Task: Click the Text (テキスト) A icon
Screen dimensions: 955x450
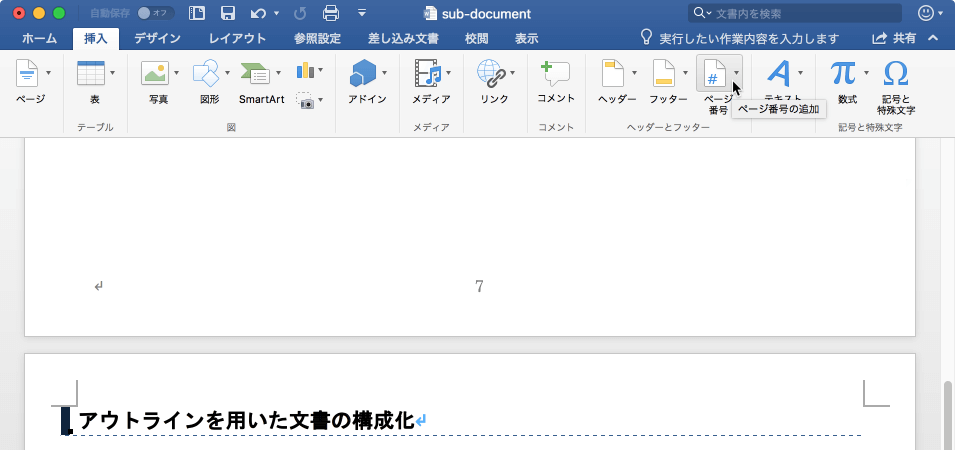Action: pos(778,74)
